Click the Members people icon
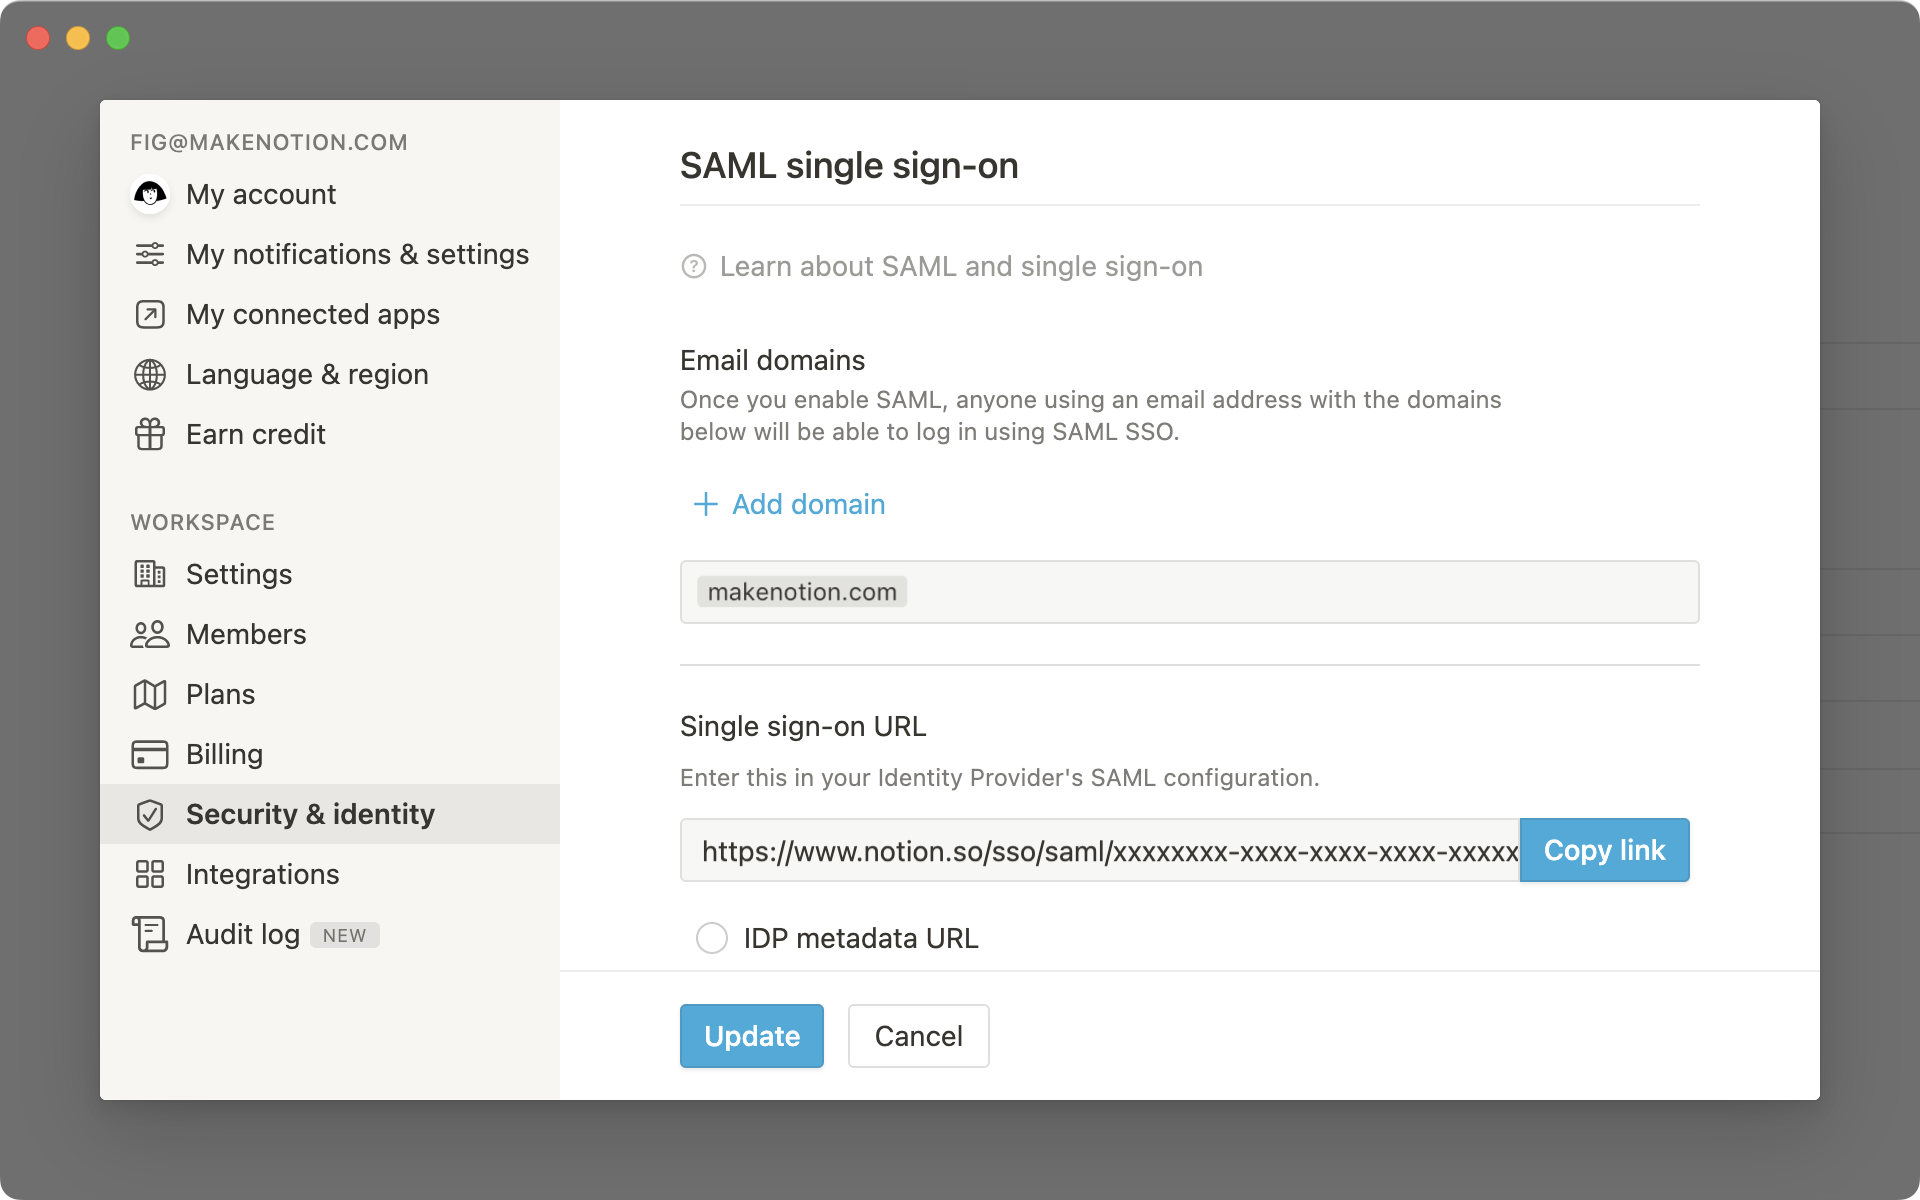This screenshot has height=1200, width=1920. coord(150,634)
